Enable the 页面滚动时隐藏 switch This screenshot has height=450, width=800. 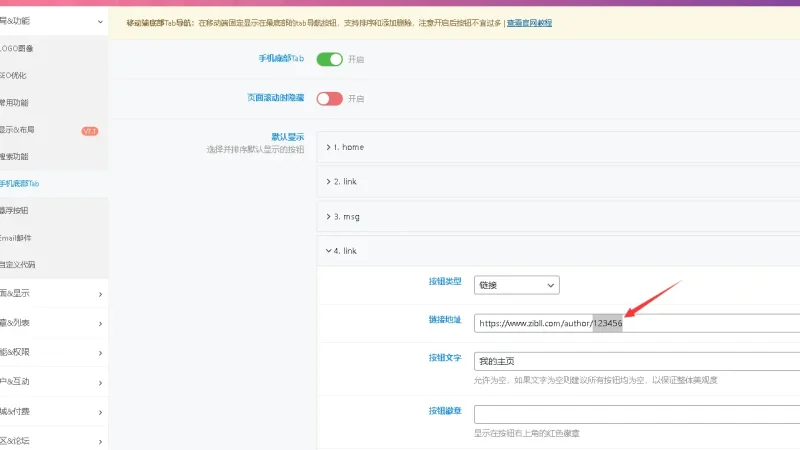(x=330, y=98)
